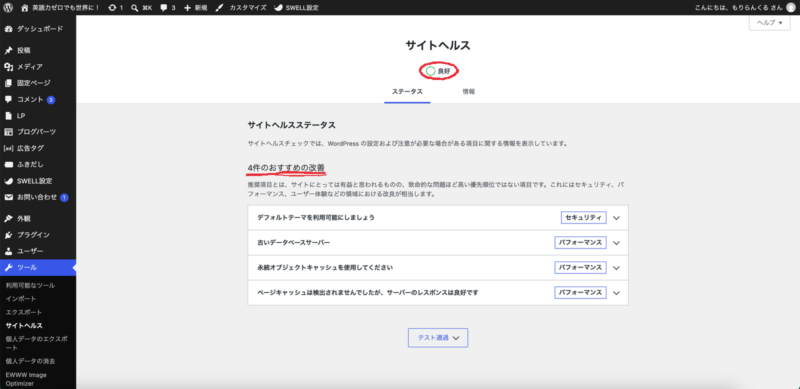800x389 pixels.
Task: Click サイトヘルスステータス heading
Action: (x=291, y=125)
